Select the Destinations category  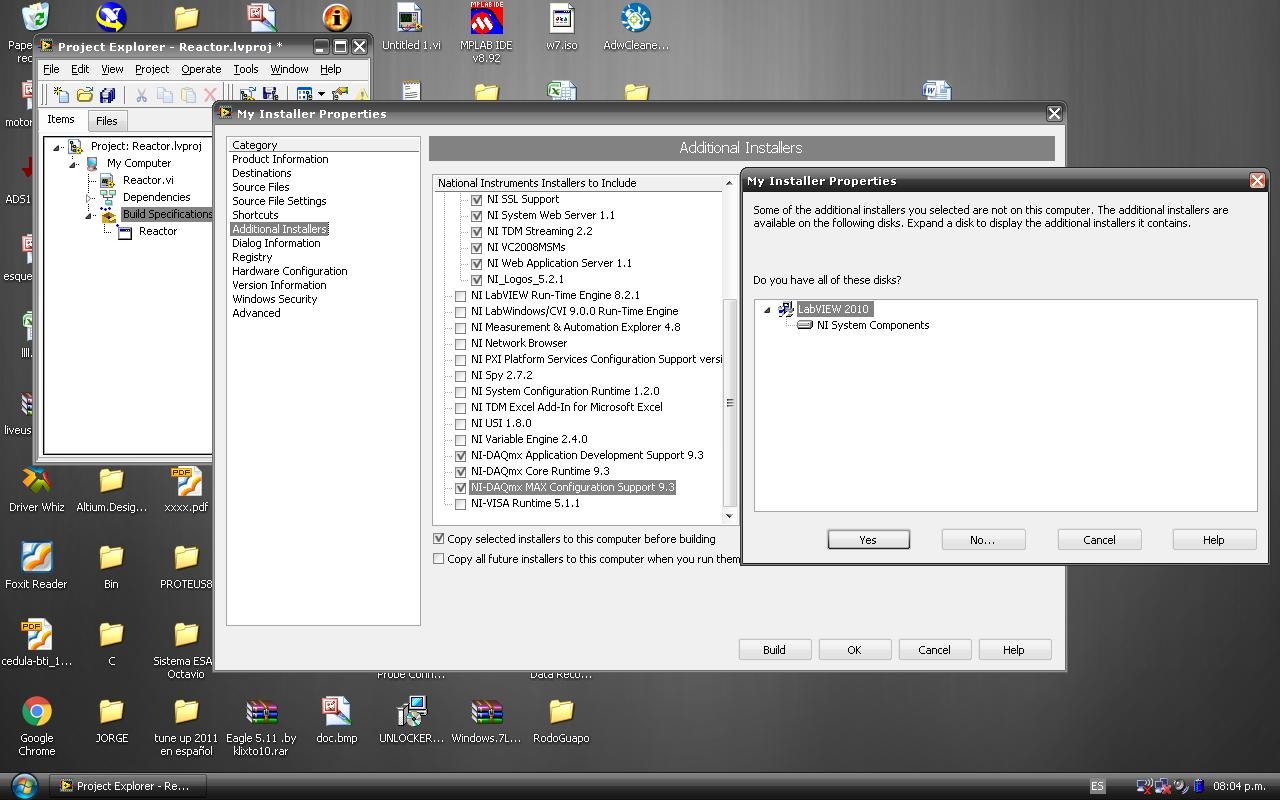[262, 173]
